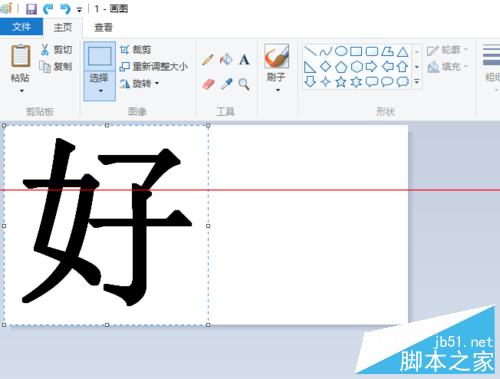Select the Hexagon shape
This screenshot has height=379, width=500.
pos(356,67)
